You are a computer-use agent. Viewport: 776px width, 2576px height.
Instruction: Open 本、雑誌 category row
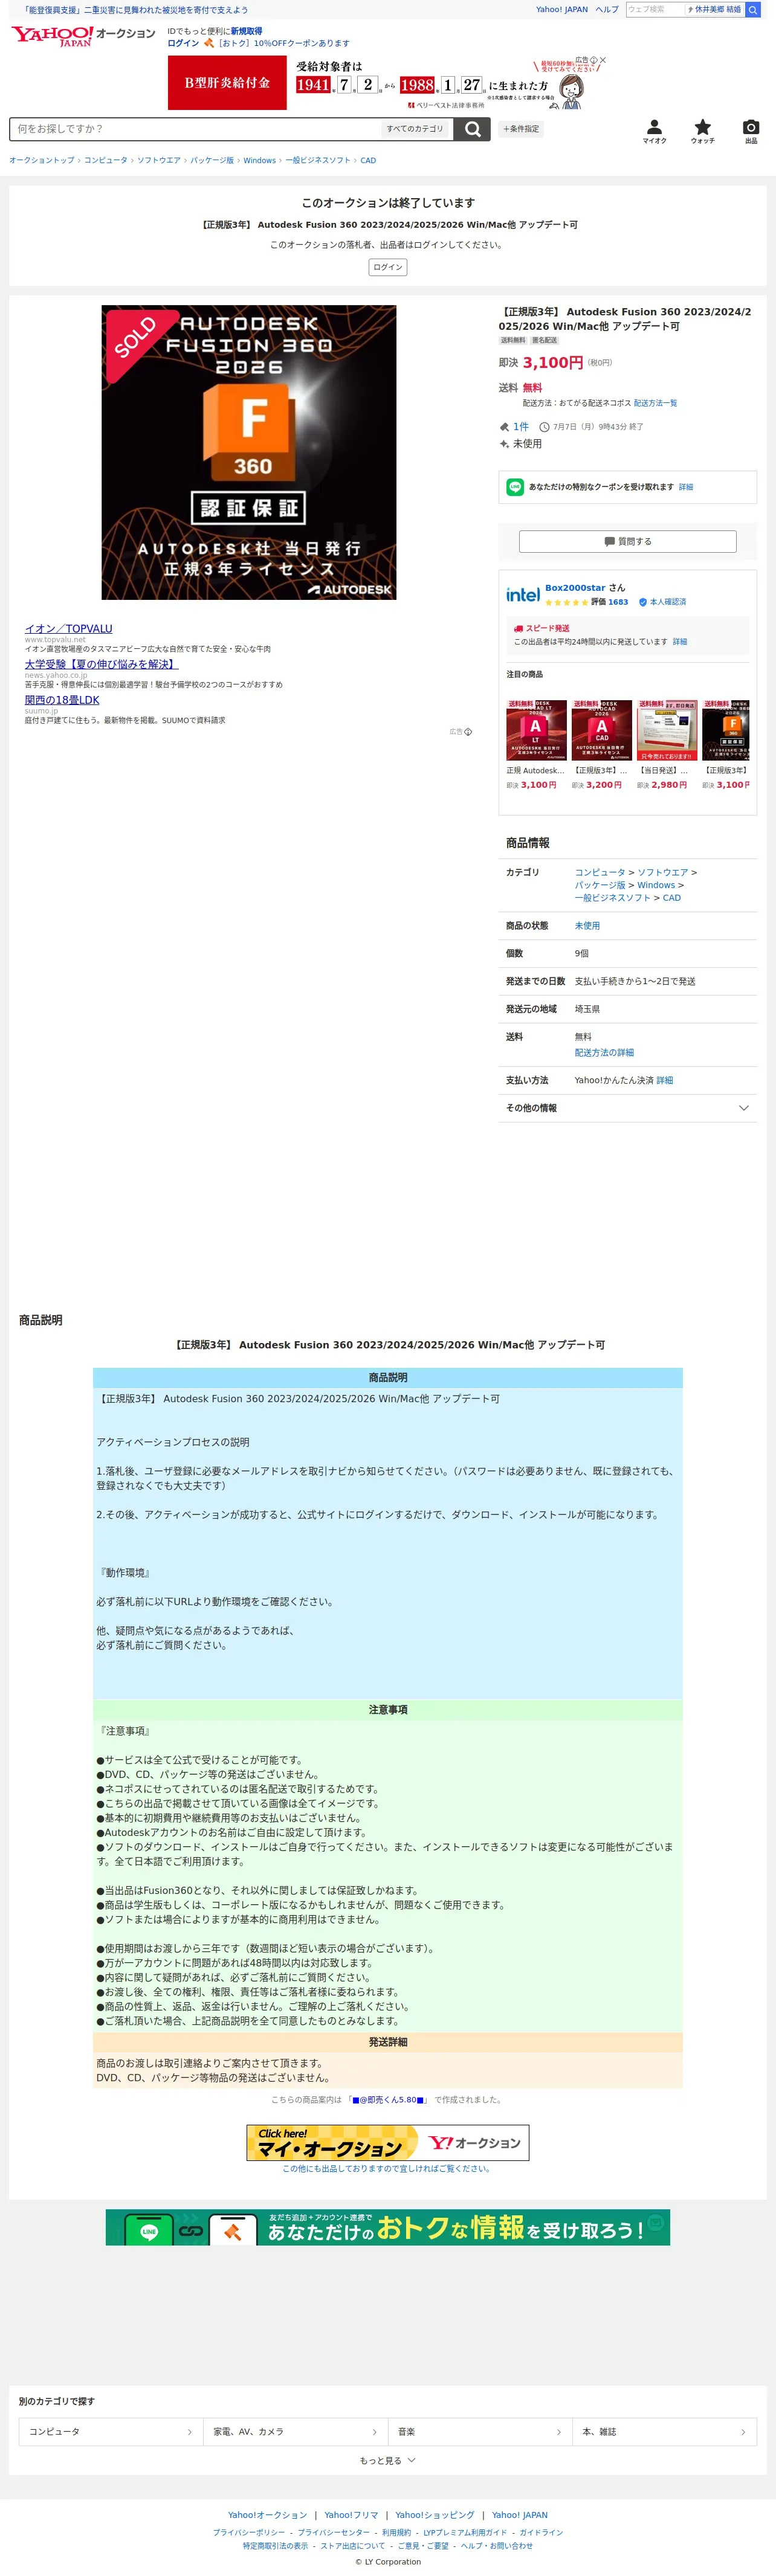coord(664,2432)
